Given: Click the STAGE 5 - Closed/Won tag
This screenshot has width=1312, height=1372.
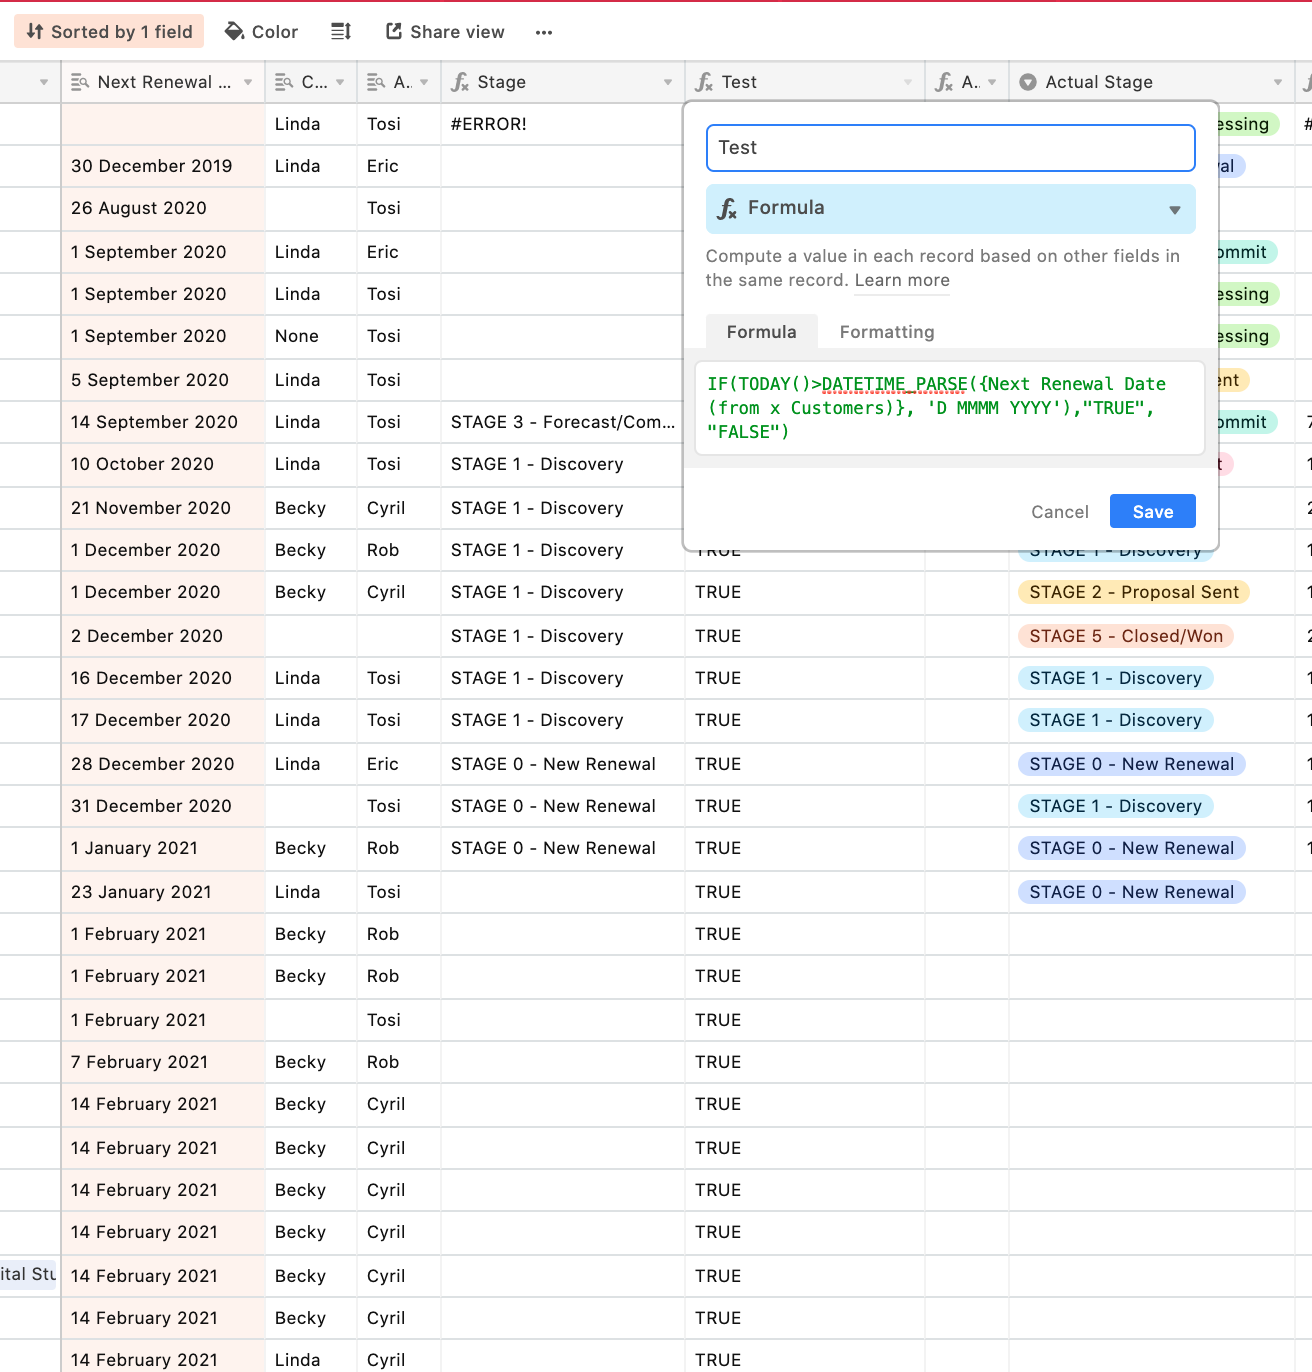Looking at the screenshot, I should [1125, 636].
